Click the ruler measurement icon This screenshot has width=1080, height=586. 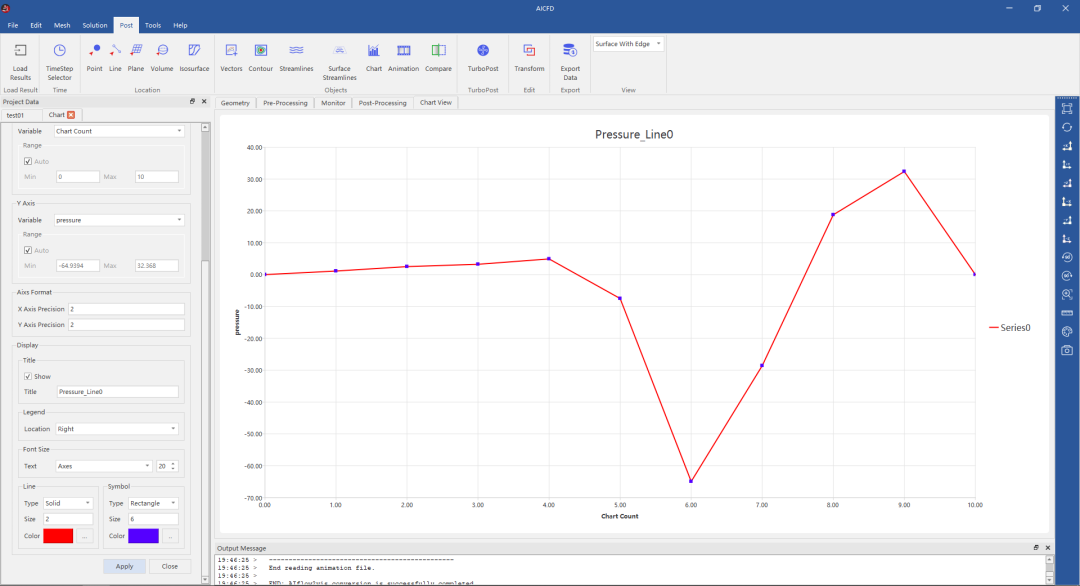click(1067, 313)
